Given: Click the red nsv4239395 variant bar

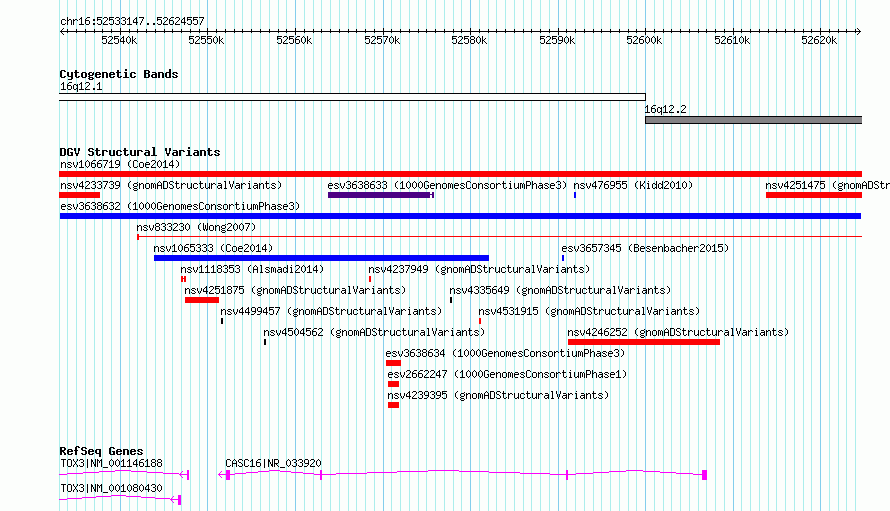Looking at the screenshot, I should (393, 405).
